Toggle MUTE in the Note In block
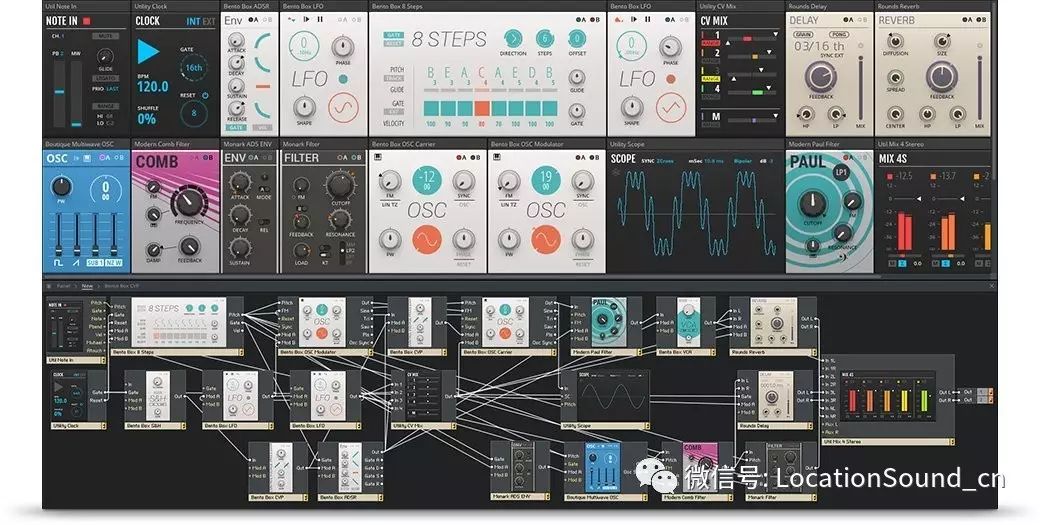The height and width of the screenshot is (525, 1040). coord(104,36)
